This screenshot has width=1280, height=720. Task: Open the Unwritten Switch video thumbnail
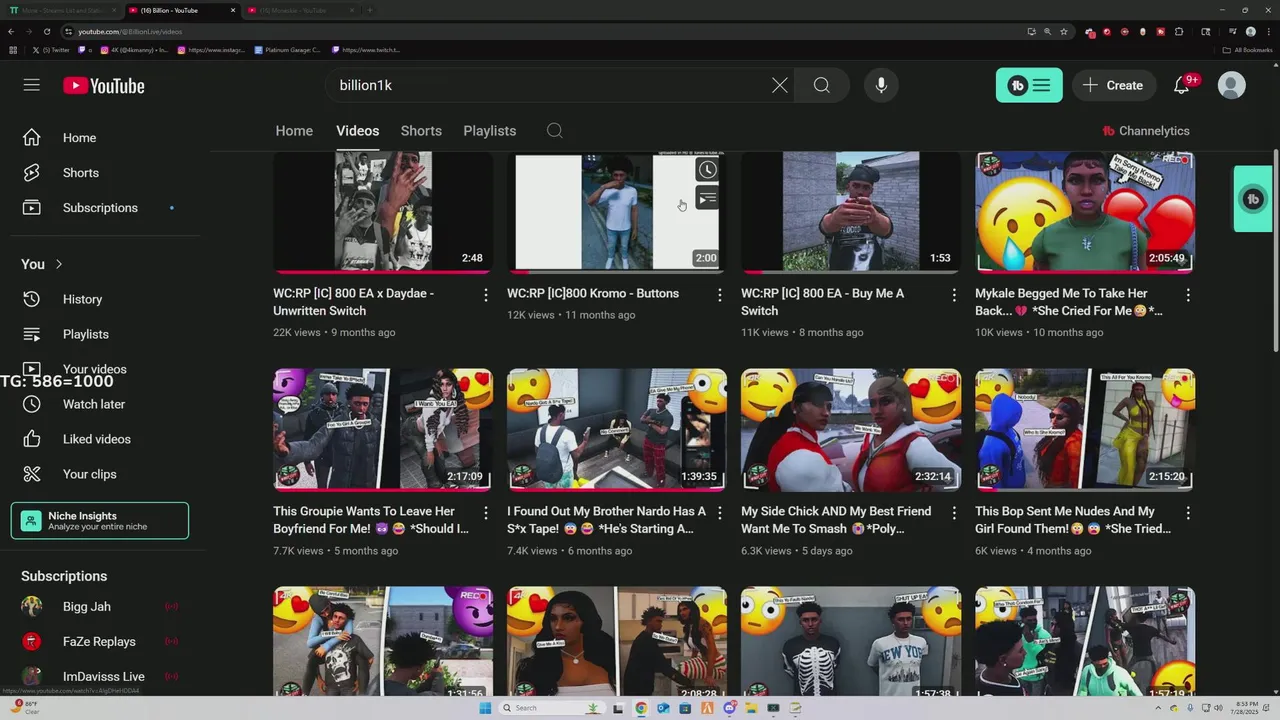tap(383, 212)
